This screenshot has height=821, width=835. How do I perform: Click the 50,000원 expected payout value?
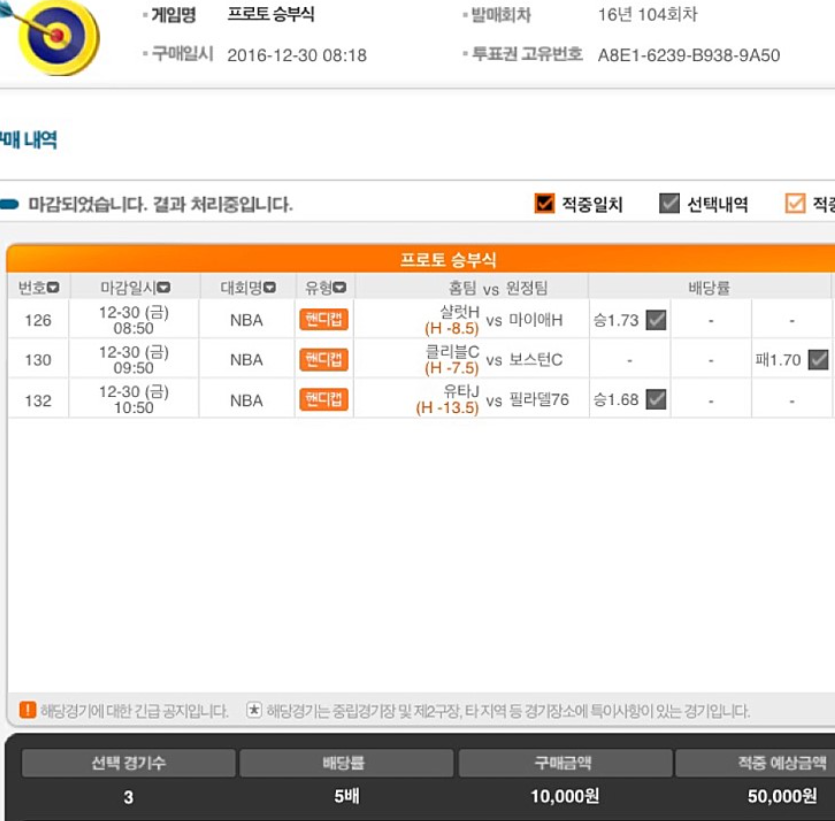point(782,797)
